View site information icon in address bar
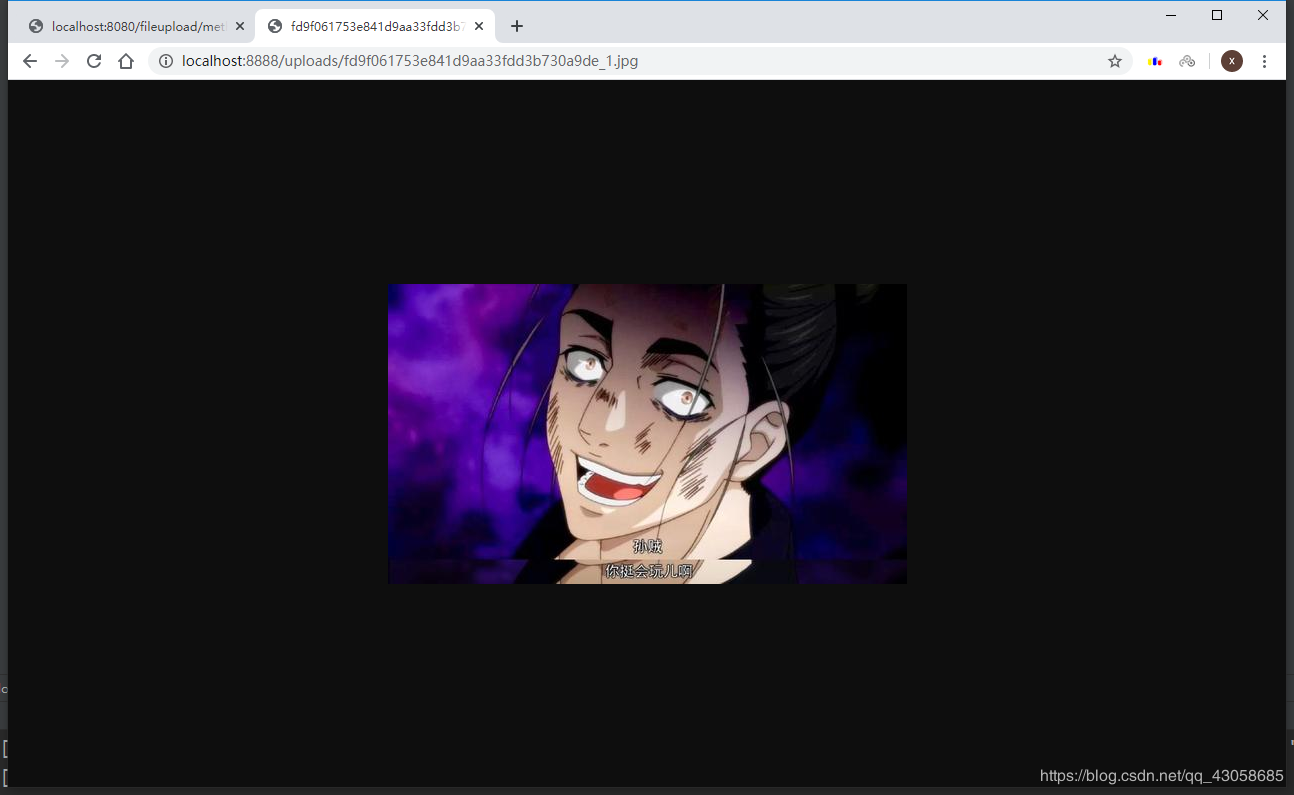Screen dimensions: 1294x795 (166, 61)
